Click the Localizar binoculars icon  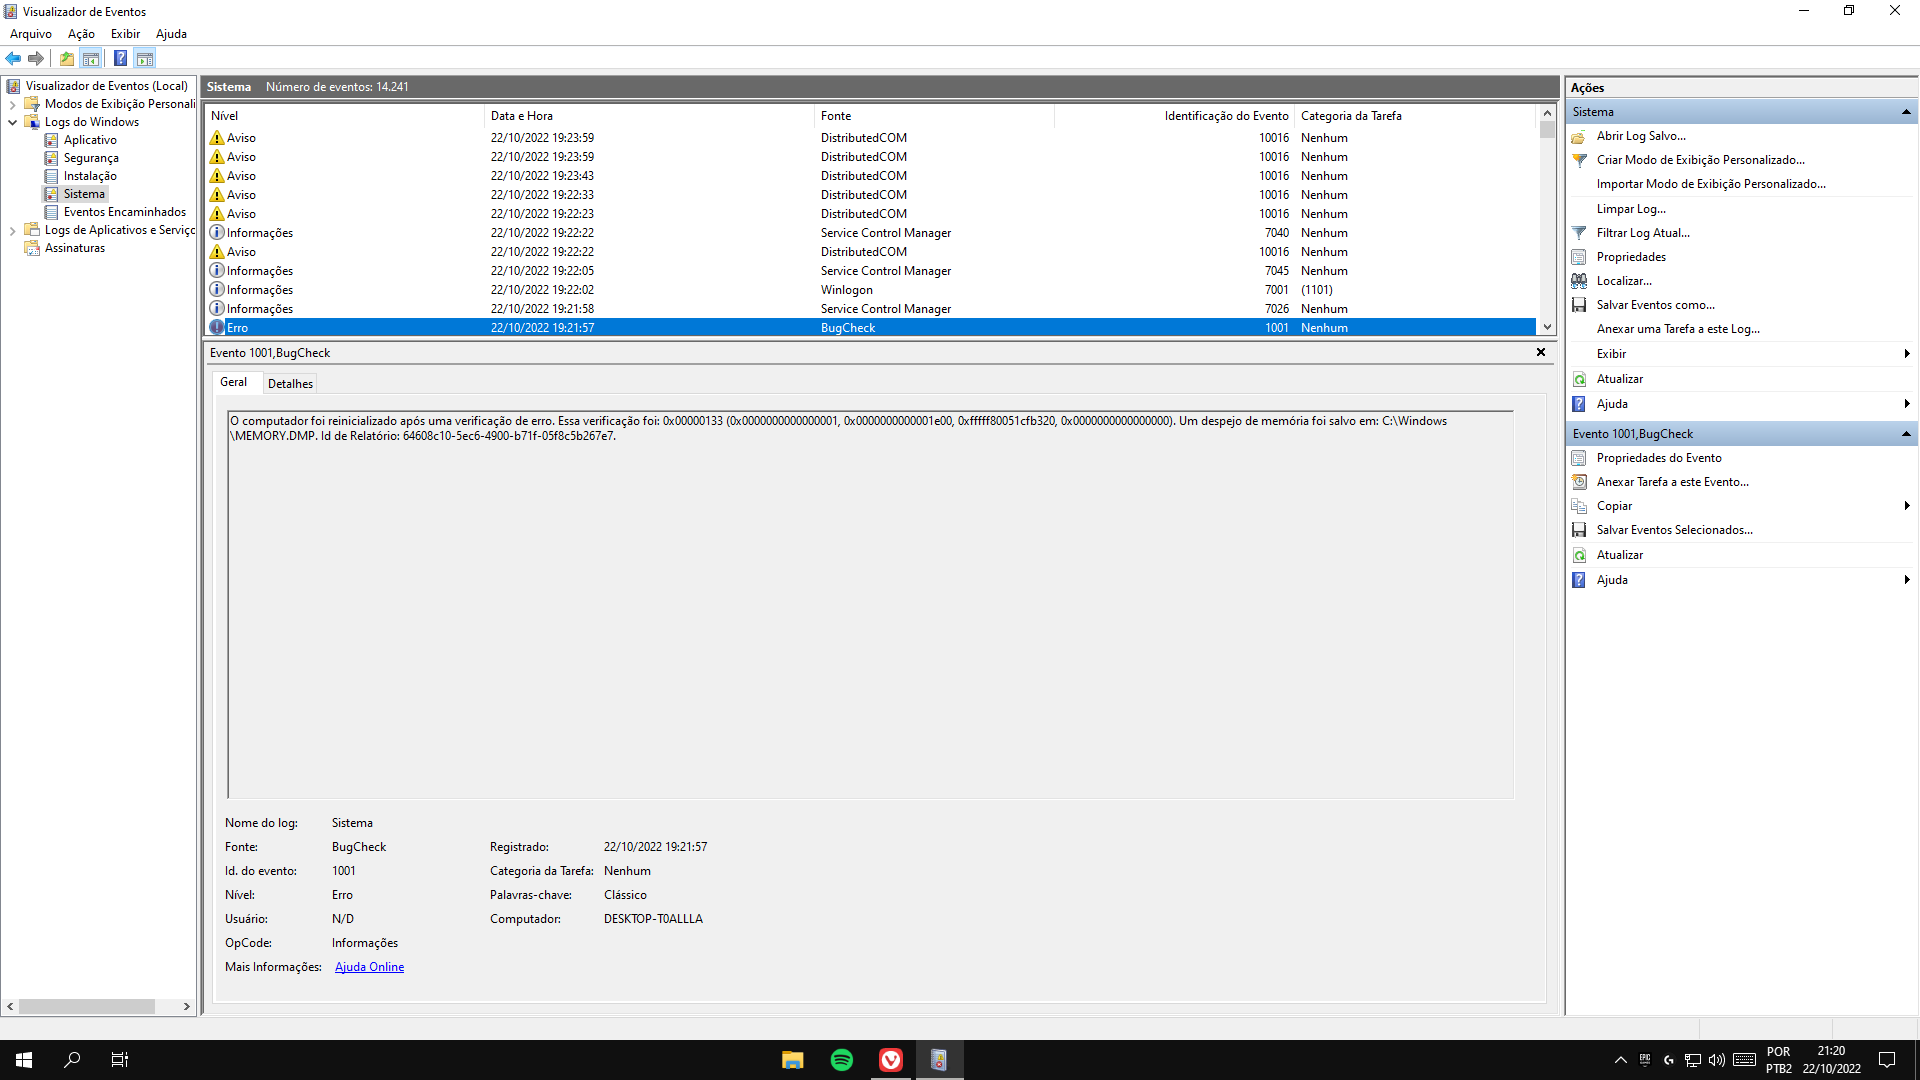pos(1579,281)
